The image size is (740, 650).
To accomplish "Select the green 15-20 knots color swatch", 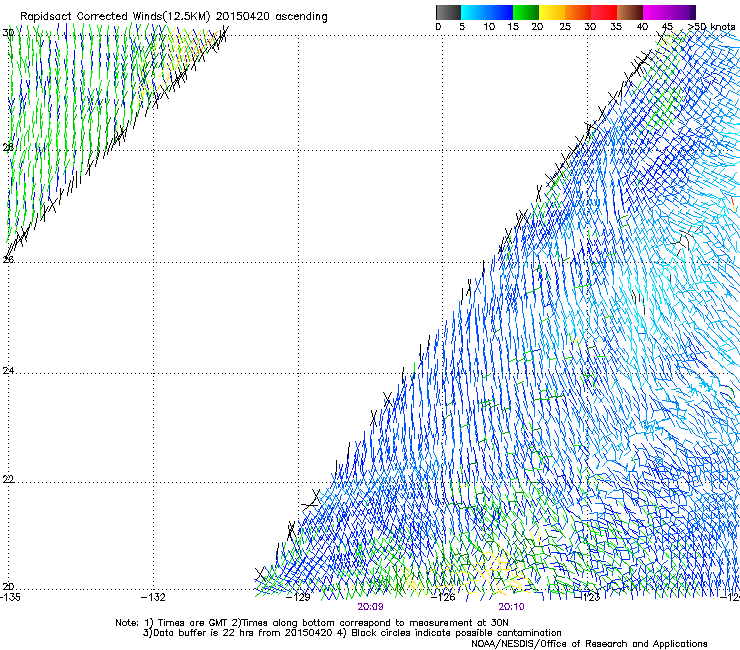I will [x=526, y=12].
